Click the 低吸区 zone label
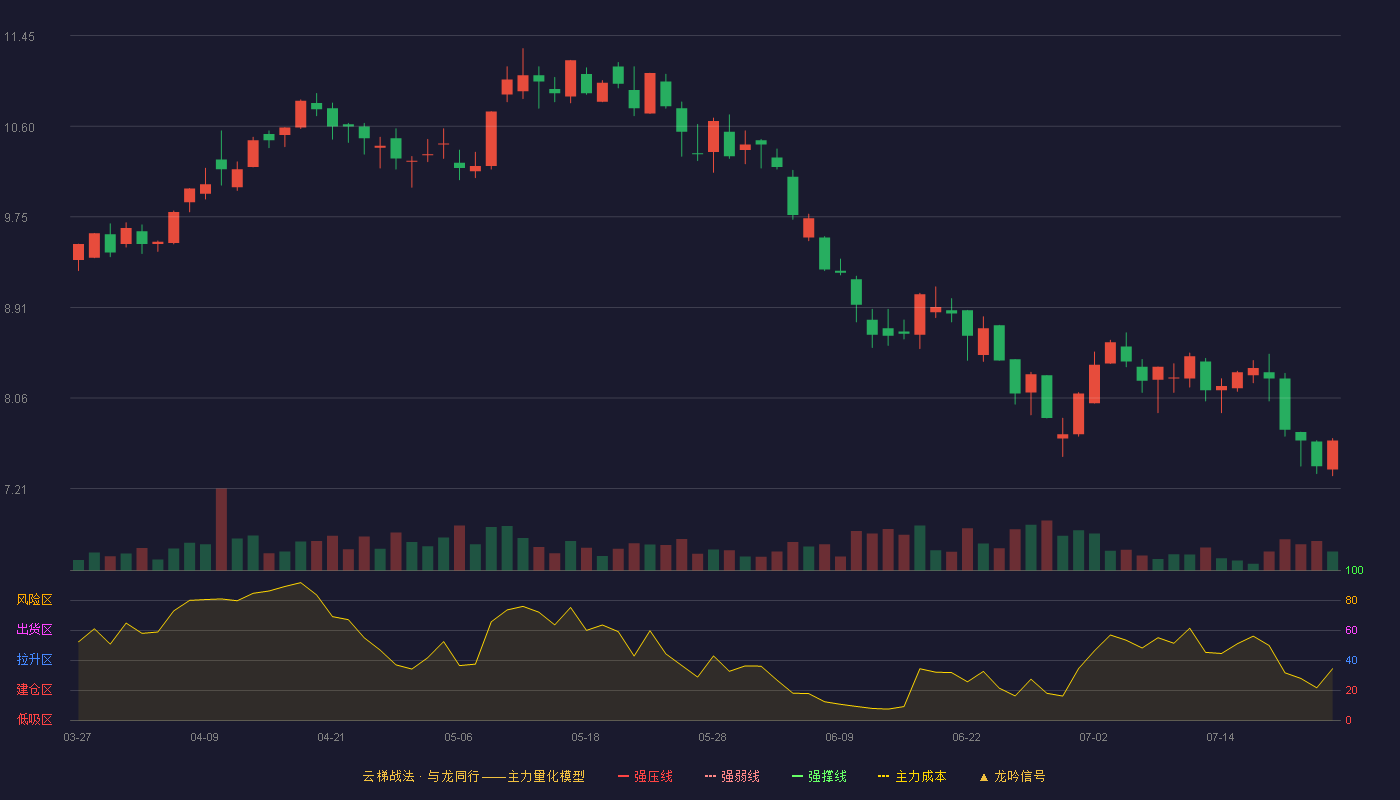The image size is (1400, 800). (34, 720)
